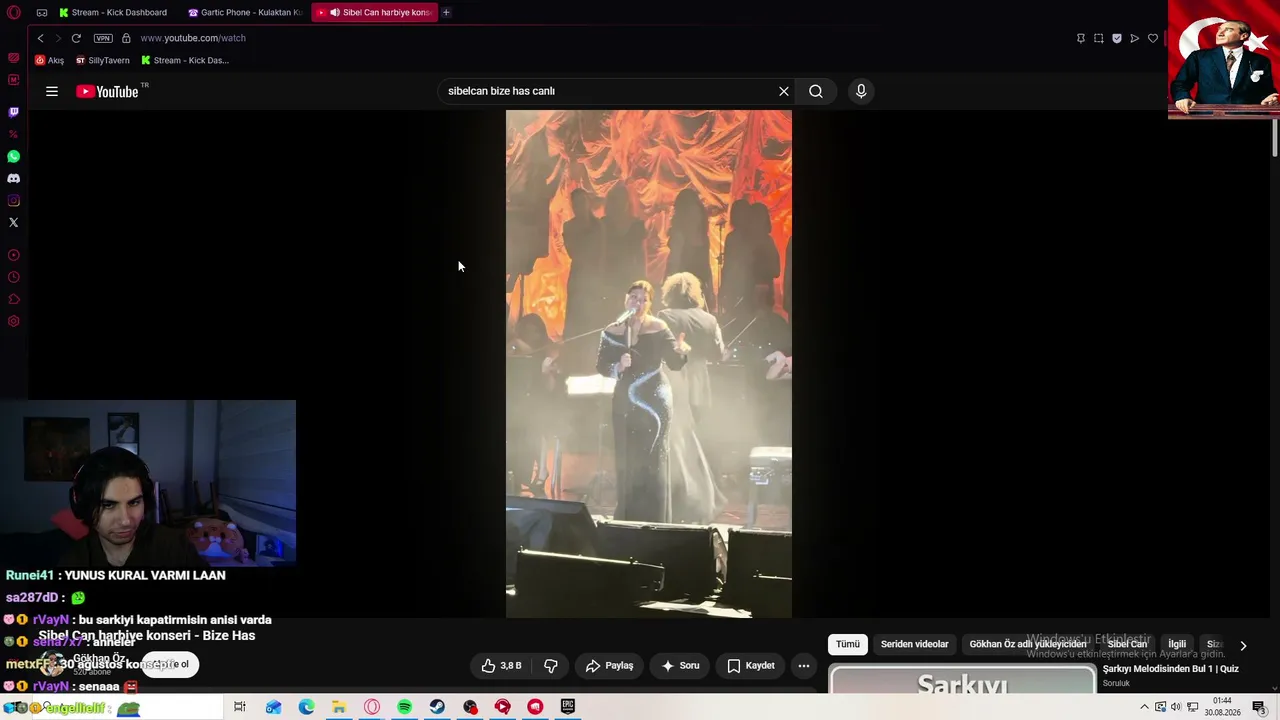Toggle Opera ad blocker shield
The image size is (1280, 720).
tap(1117, 38)
